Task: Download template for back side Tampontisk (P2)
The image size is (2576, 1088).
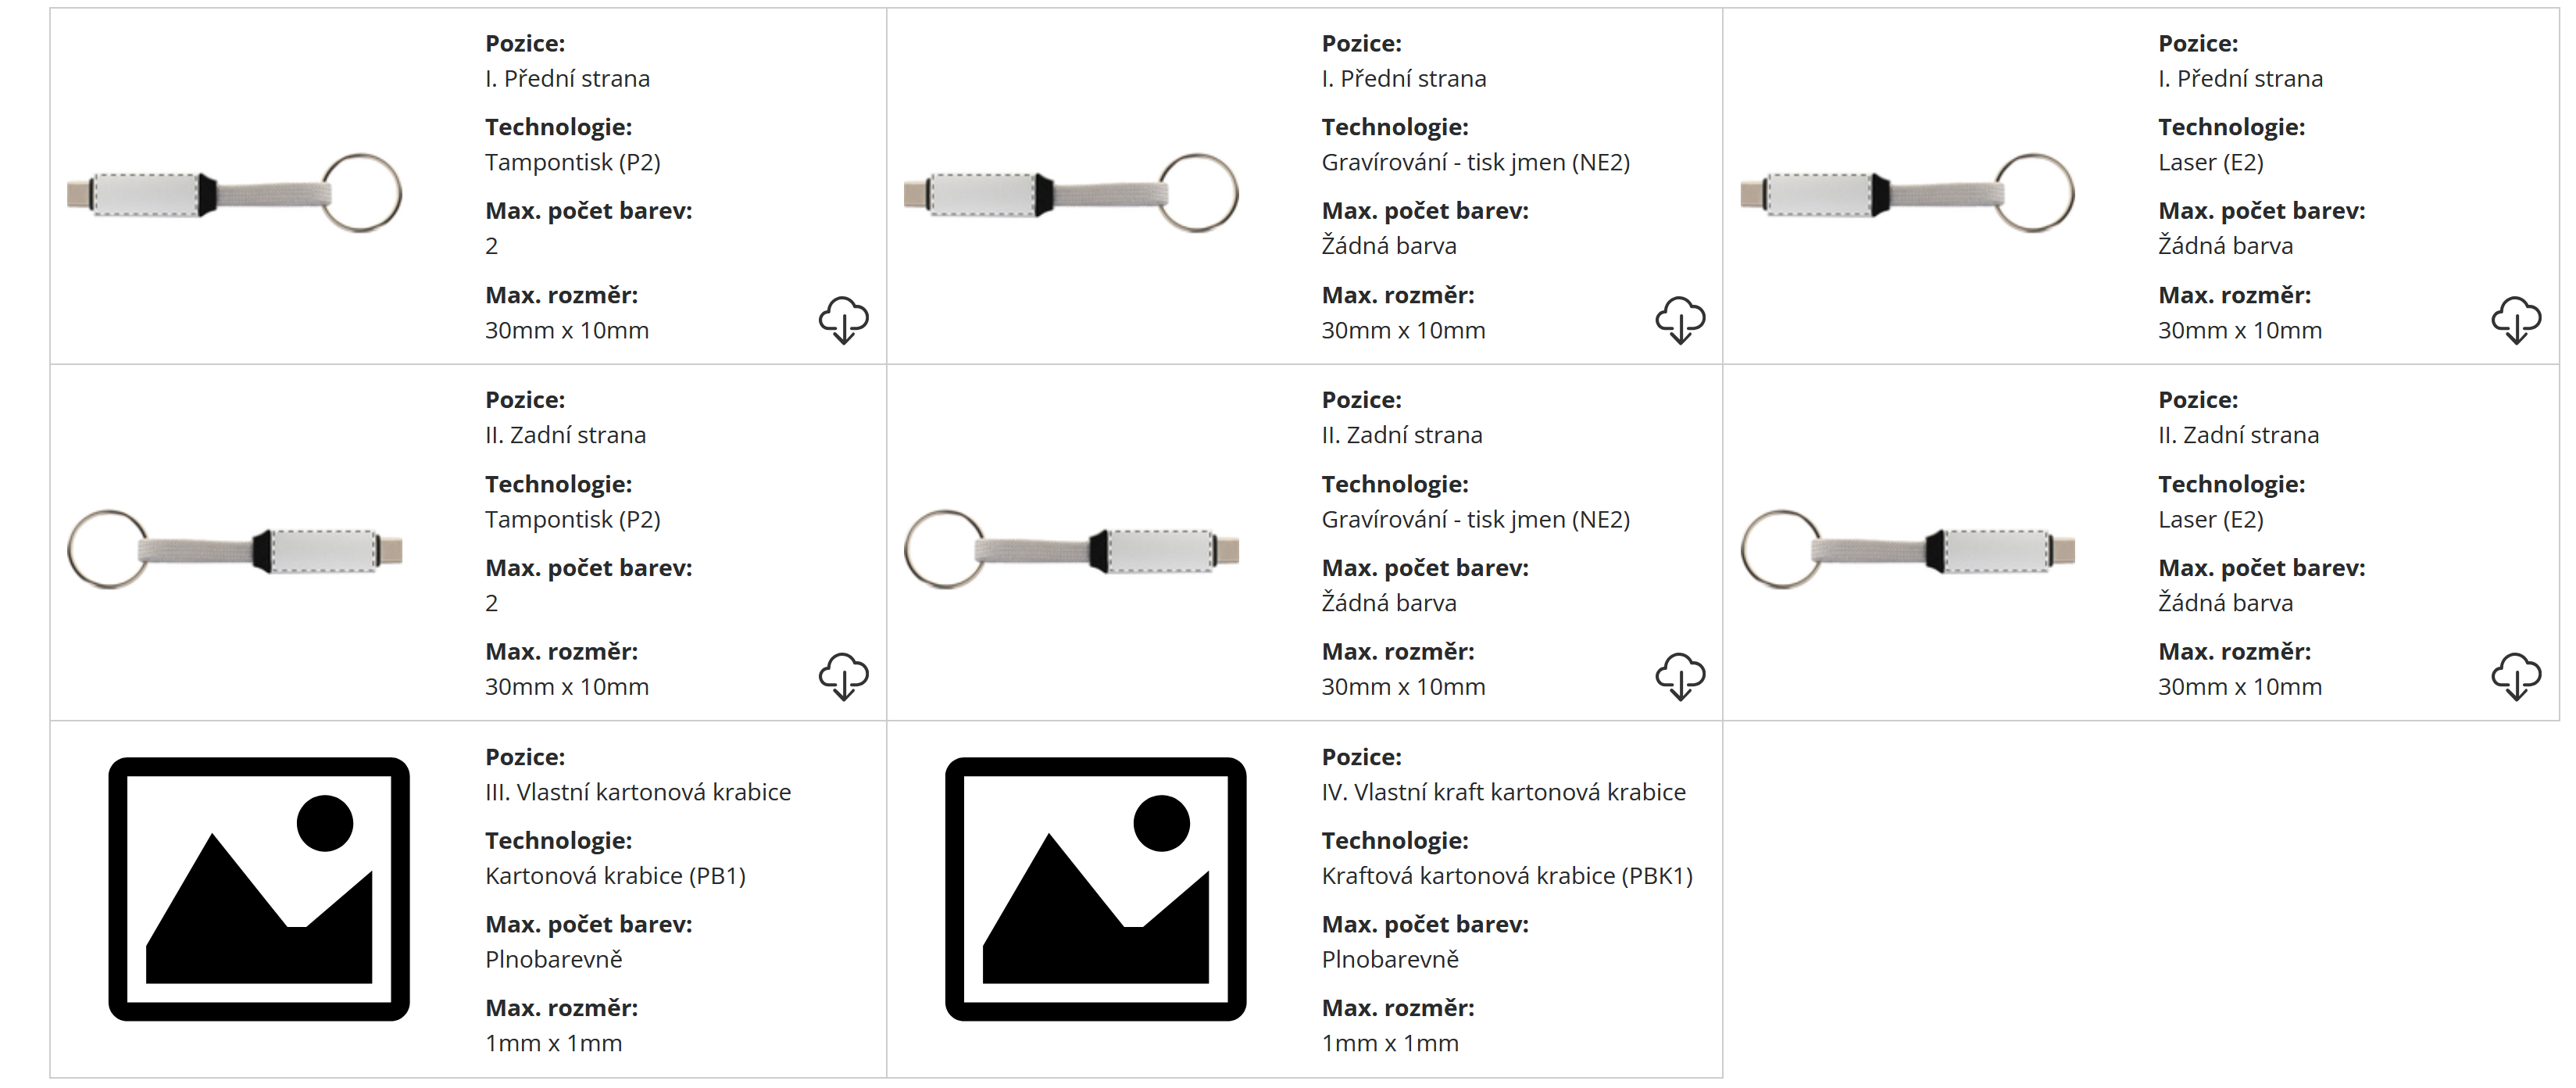Action: 843,677
